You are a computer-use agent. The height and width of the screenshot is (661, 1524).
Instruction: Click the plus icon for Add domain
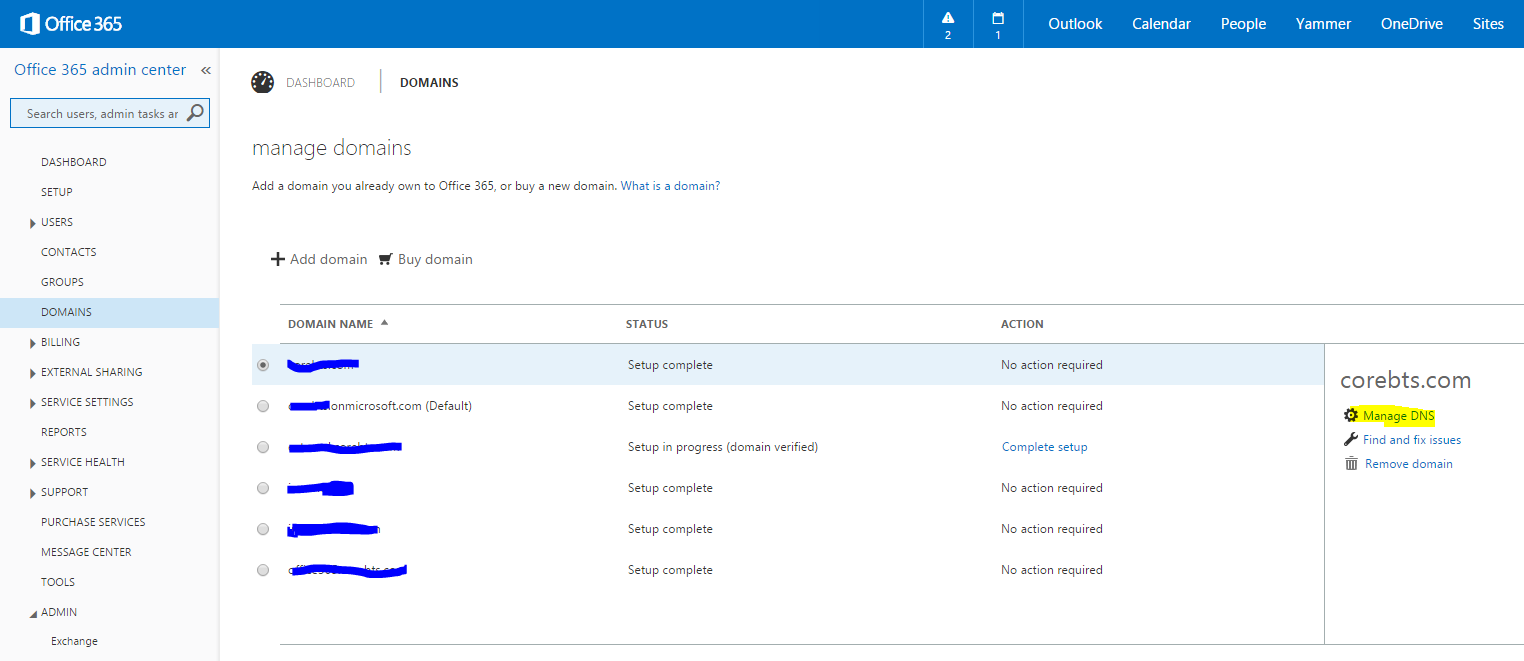coord(278,259)
